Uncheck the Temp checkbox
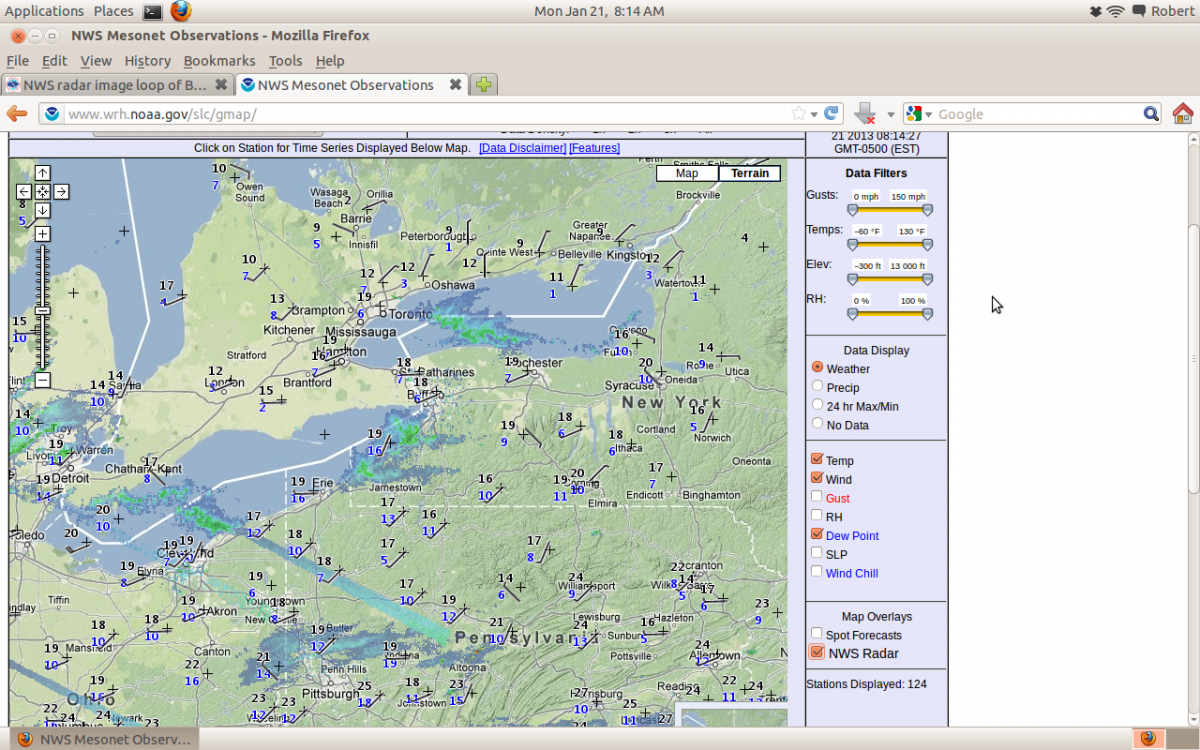Image resolution: width=1200 pixels, height=750 pixels. [x=817, y=460]
